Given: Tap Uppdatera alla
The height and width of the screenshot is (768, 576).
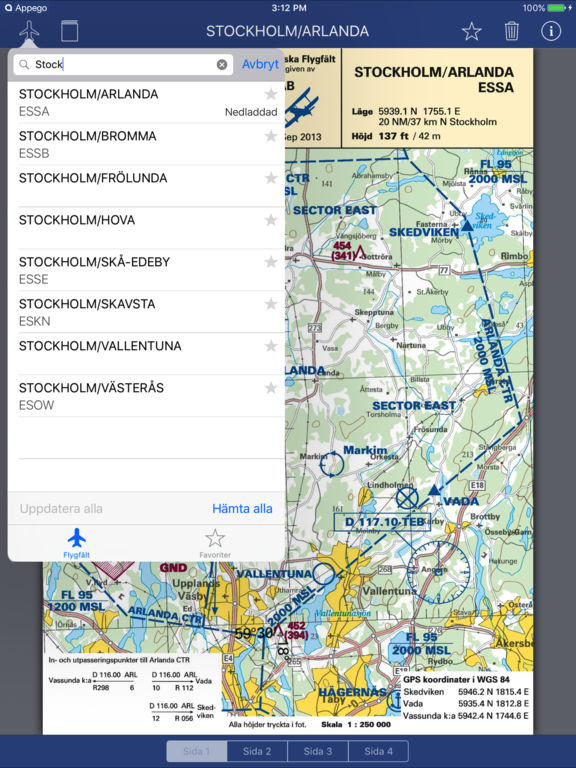Looking at the screenshot, I should [61, 509].
